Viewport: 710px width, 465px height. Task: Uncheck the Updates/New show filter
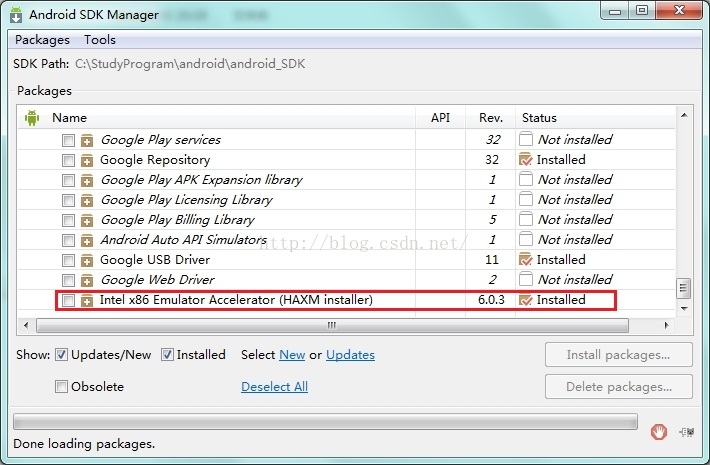coord(61,355)
